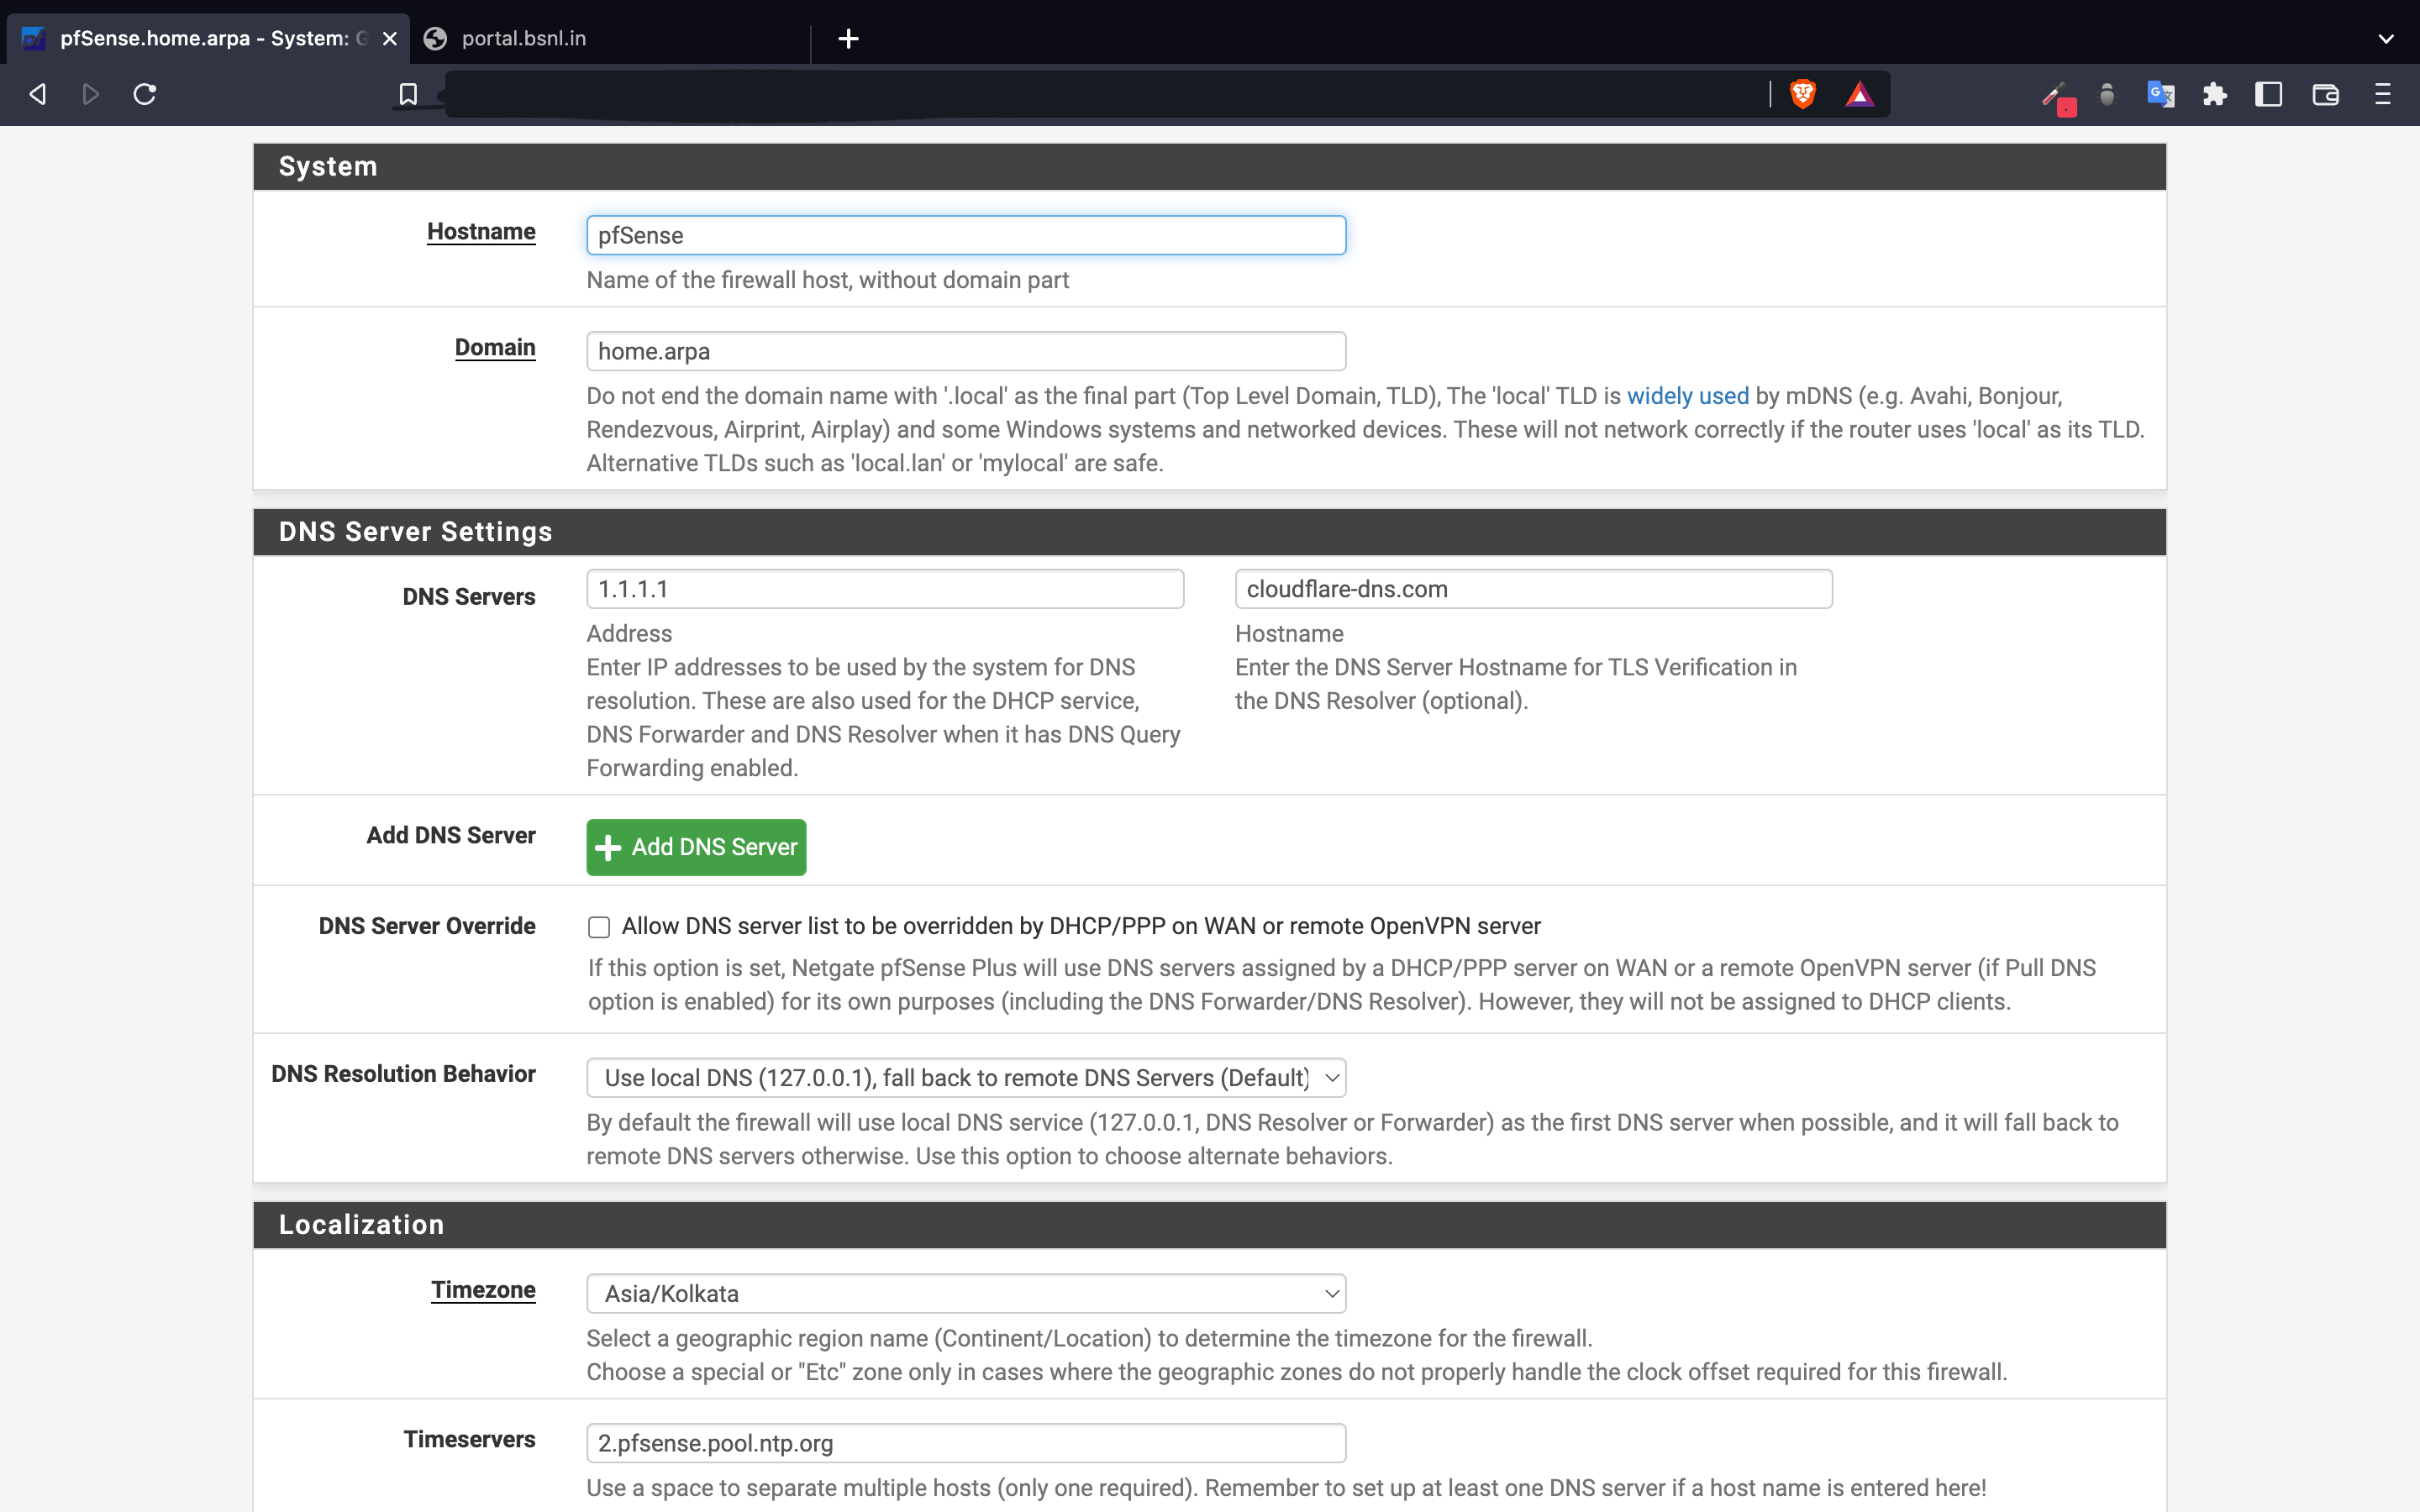The width and height of the screenshot is (2420, 1512).
Task: Click the DNS Server Settings header
Action: pyautogui.click(x=1209, y=532)
